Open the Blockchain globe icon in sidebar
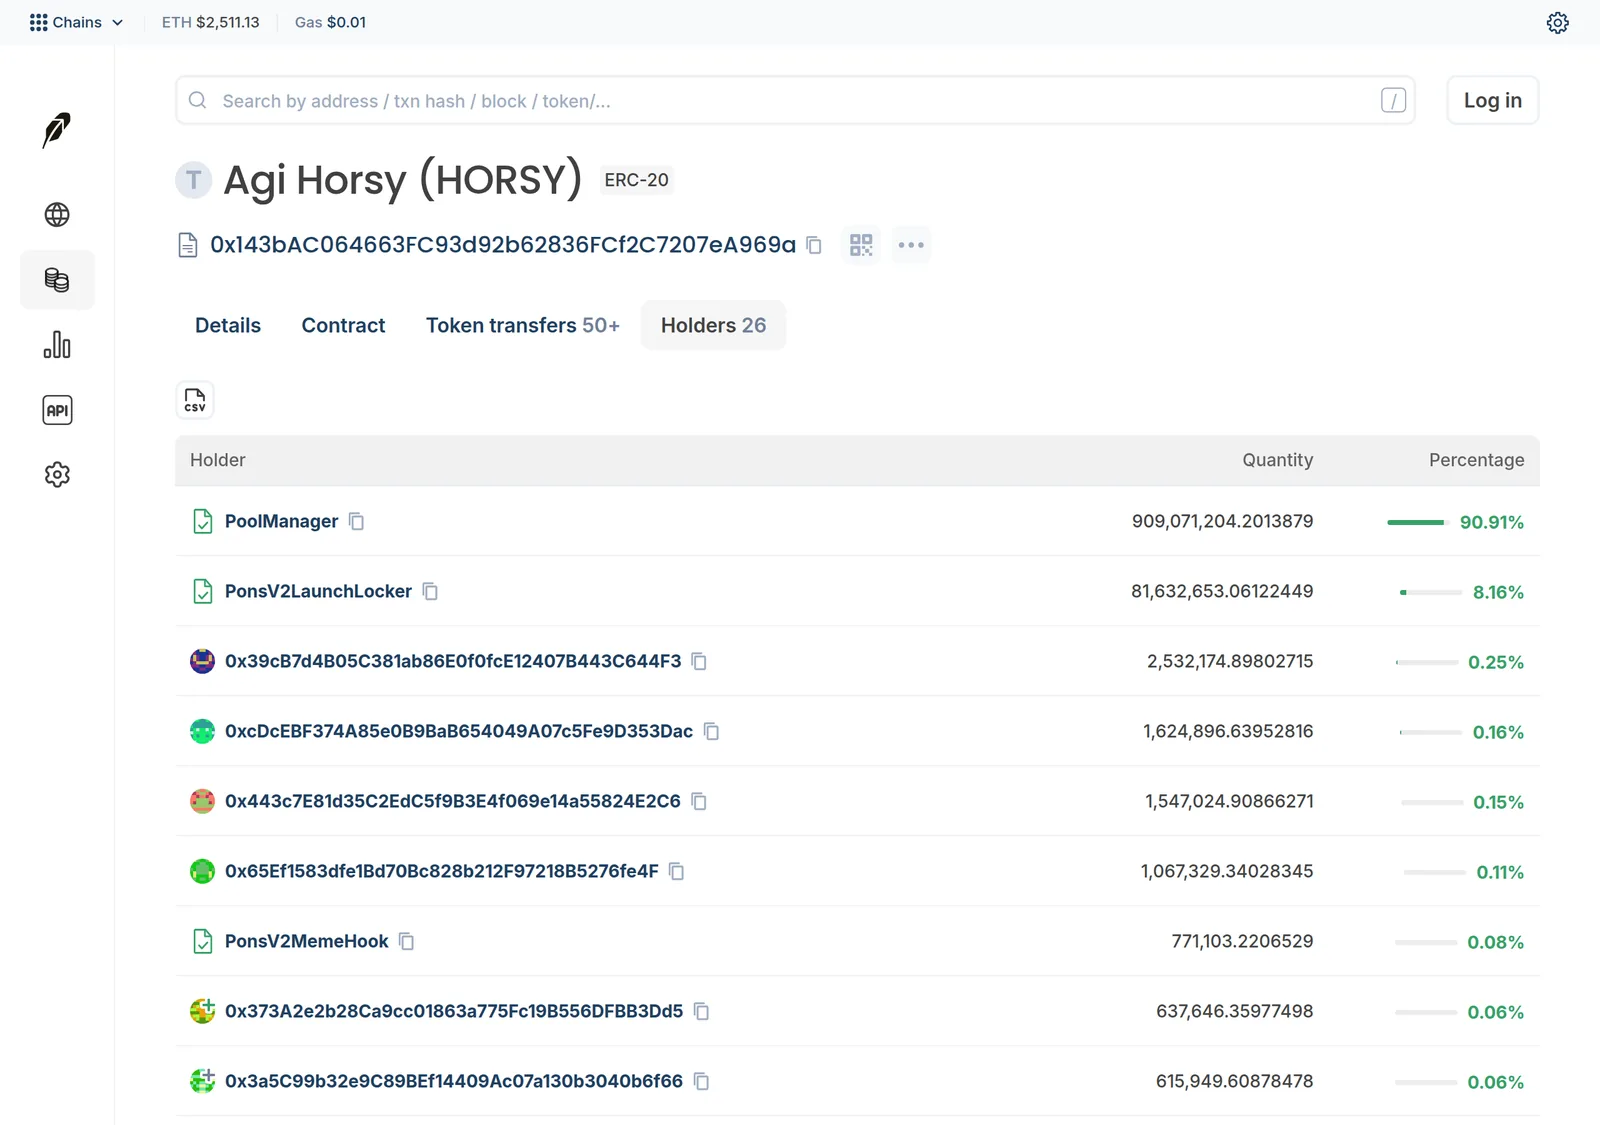This screenshot has height=1125, width=1600. (x=57, y=215)
